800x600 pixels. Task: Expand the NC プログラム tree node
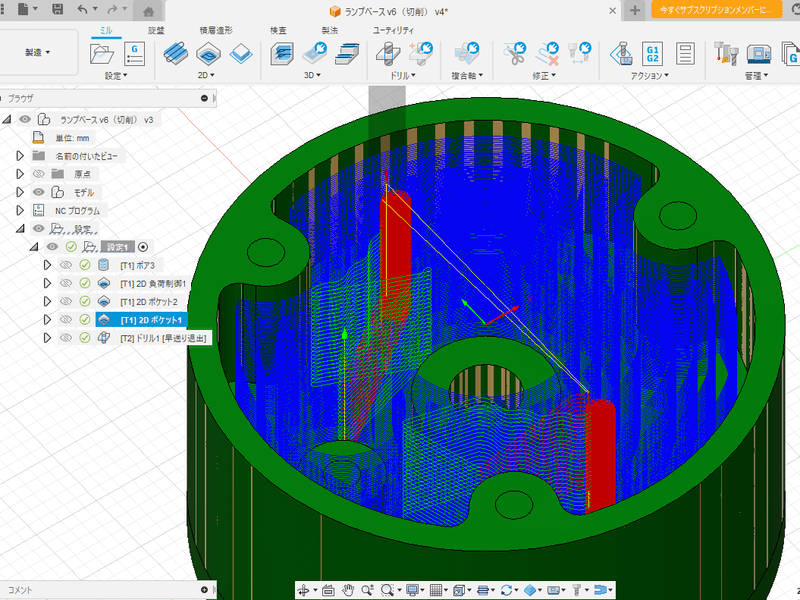click(19, 211)
